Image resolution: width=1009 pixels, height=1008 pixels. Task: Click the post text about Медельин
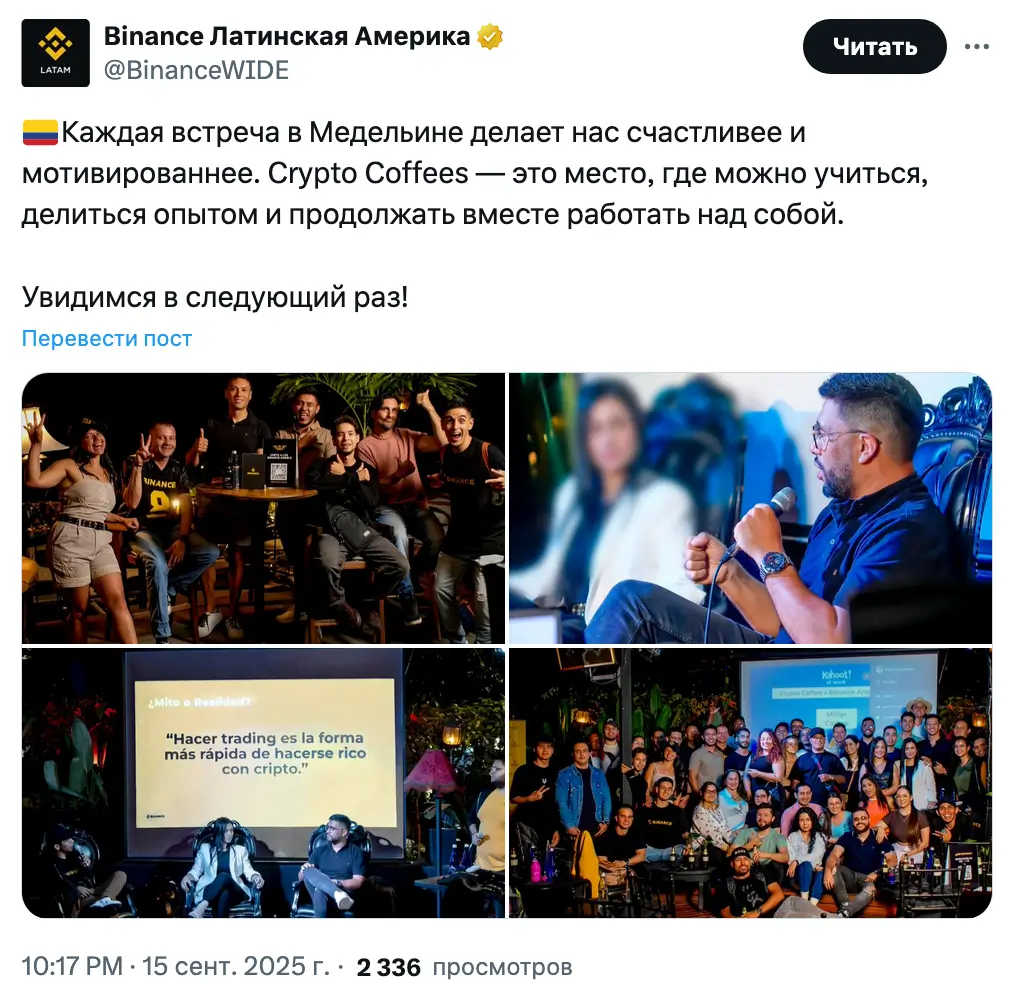point(475,173)
